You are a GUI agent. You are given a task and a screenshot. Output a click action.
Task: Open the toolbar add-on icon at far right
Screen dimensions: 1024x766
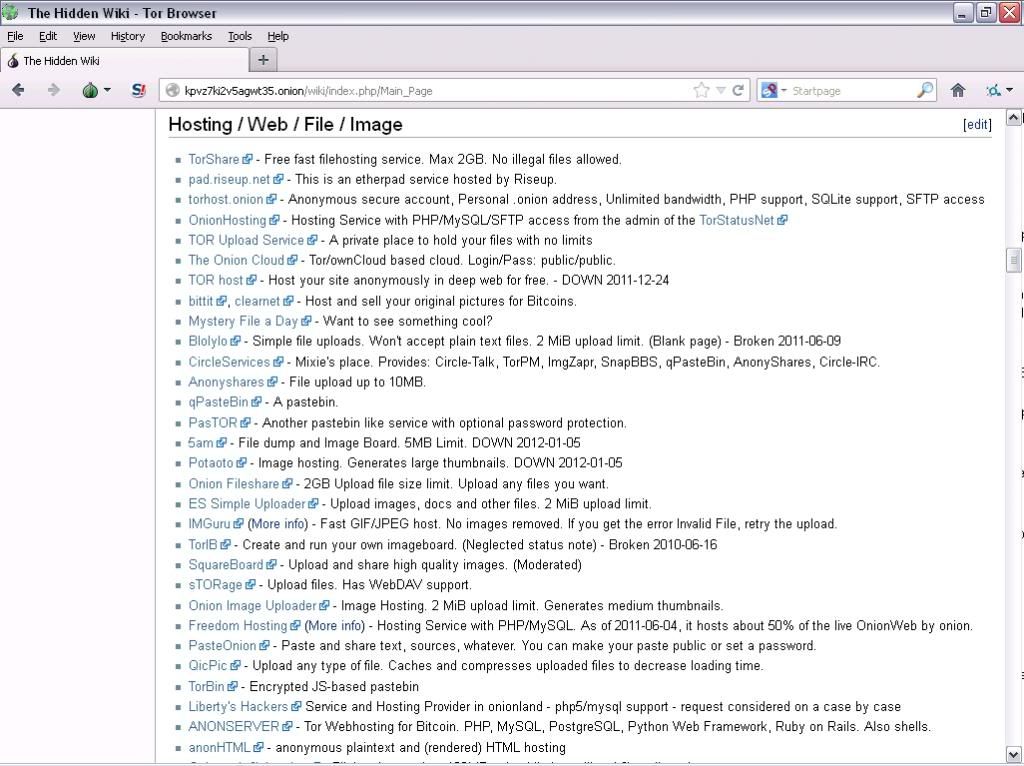993,90
